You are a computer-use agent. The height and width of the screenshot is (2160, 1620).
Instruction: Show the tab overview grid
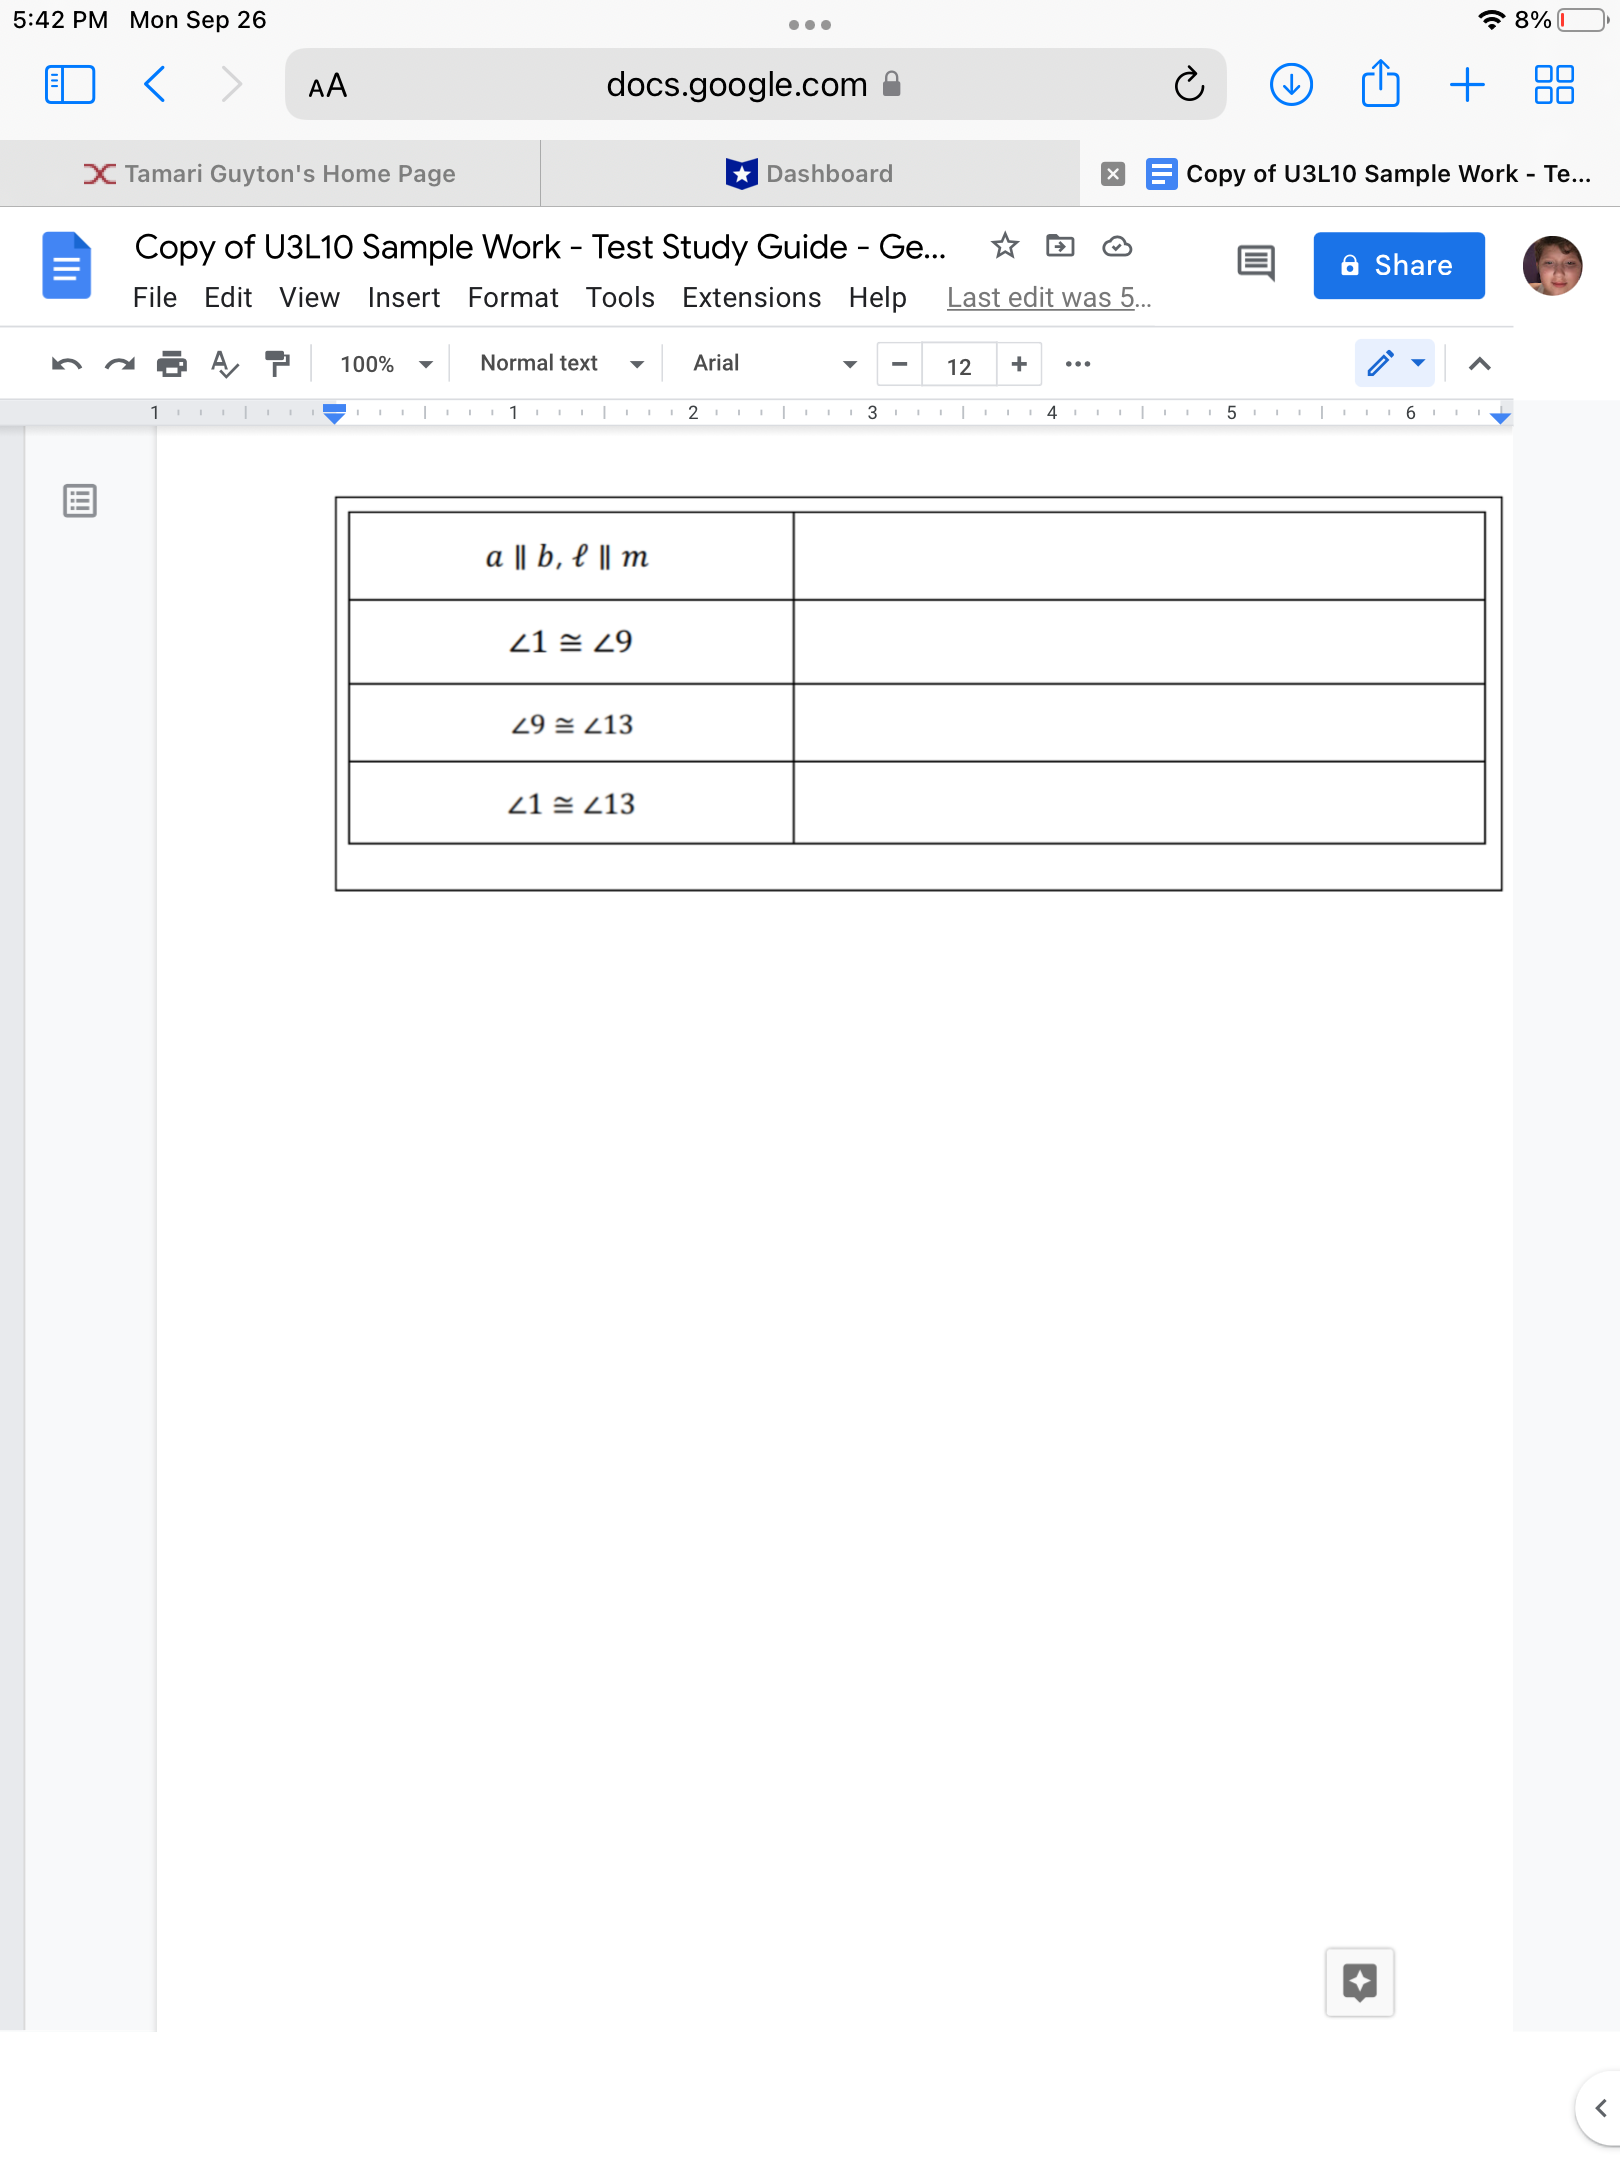click(x=1554, y=85)
